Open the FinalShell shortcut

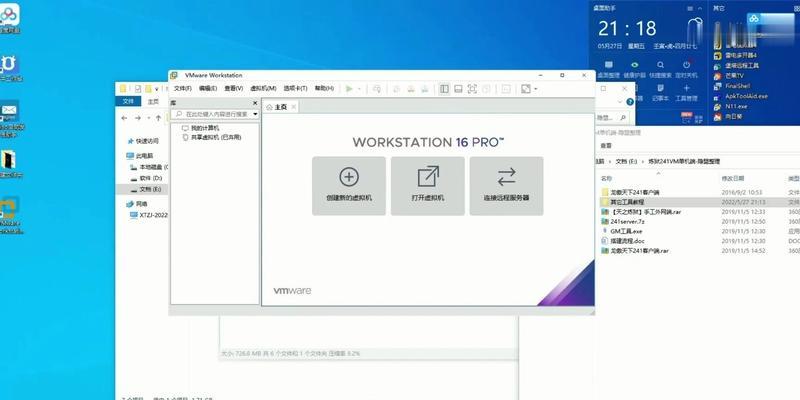pyautogui.click(x=732, y=86)
